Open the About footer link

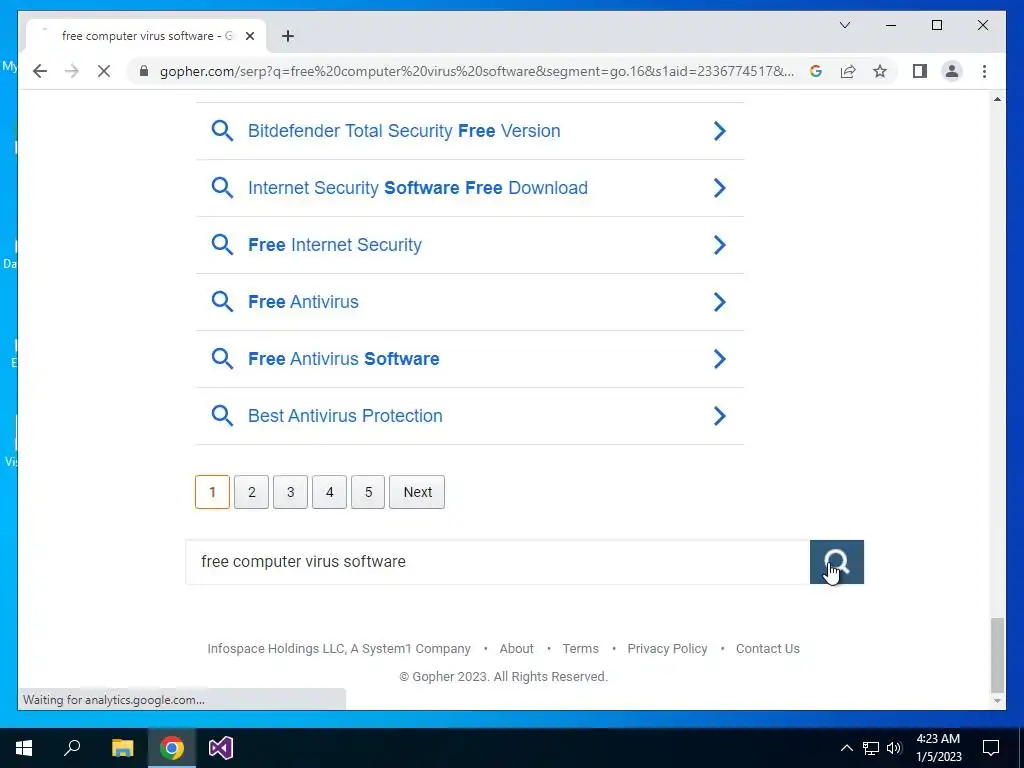(517, 648)
